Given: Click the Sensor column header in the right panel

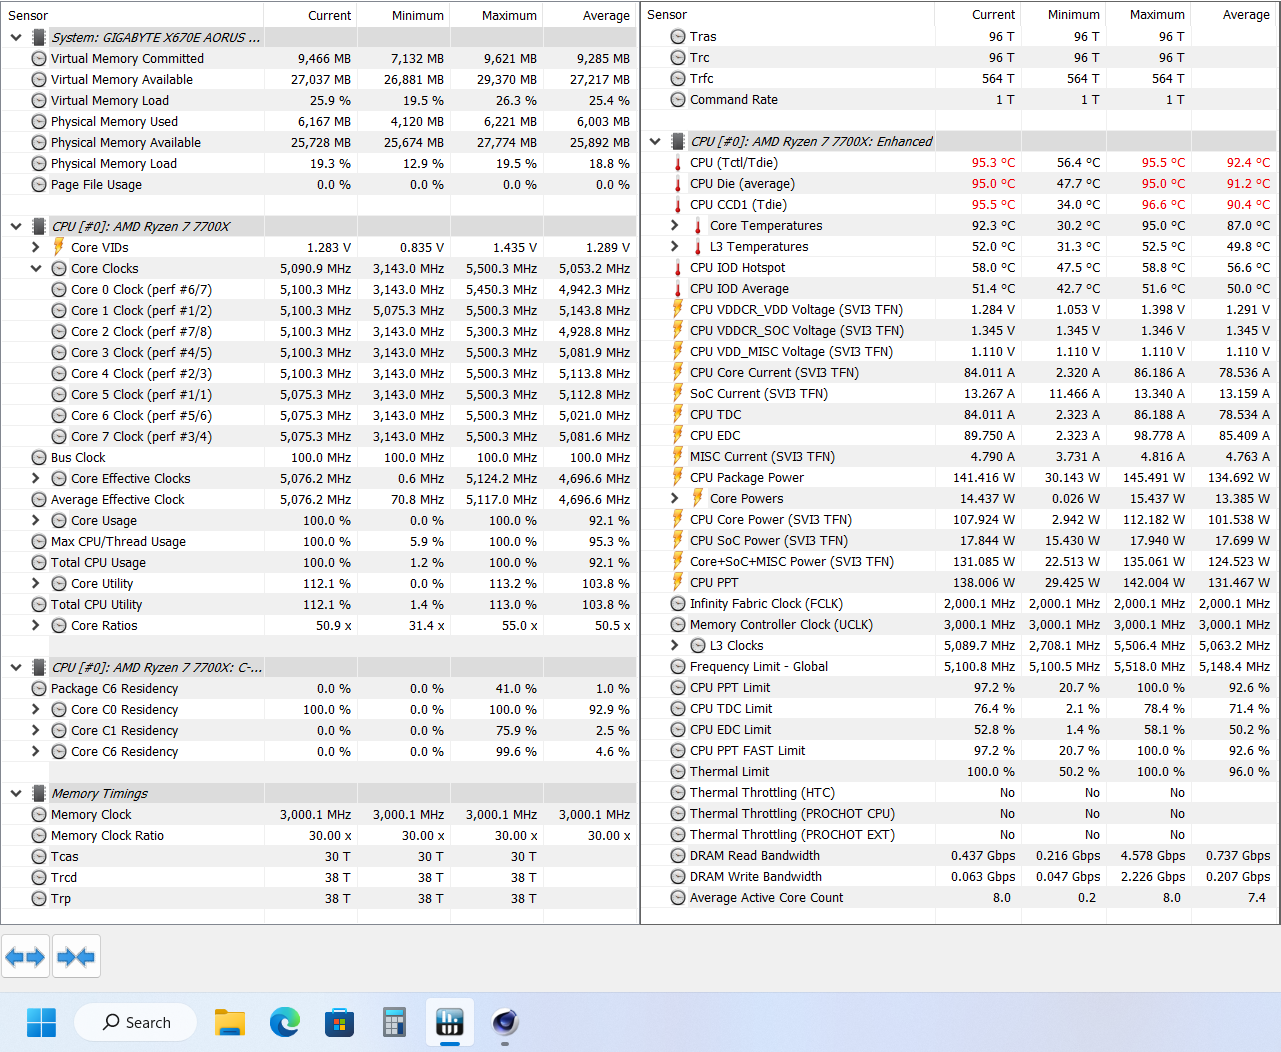Looking at the screenshot, I should click(788, 14).
